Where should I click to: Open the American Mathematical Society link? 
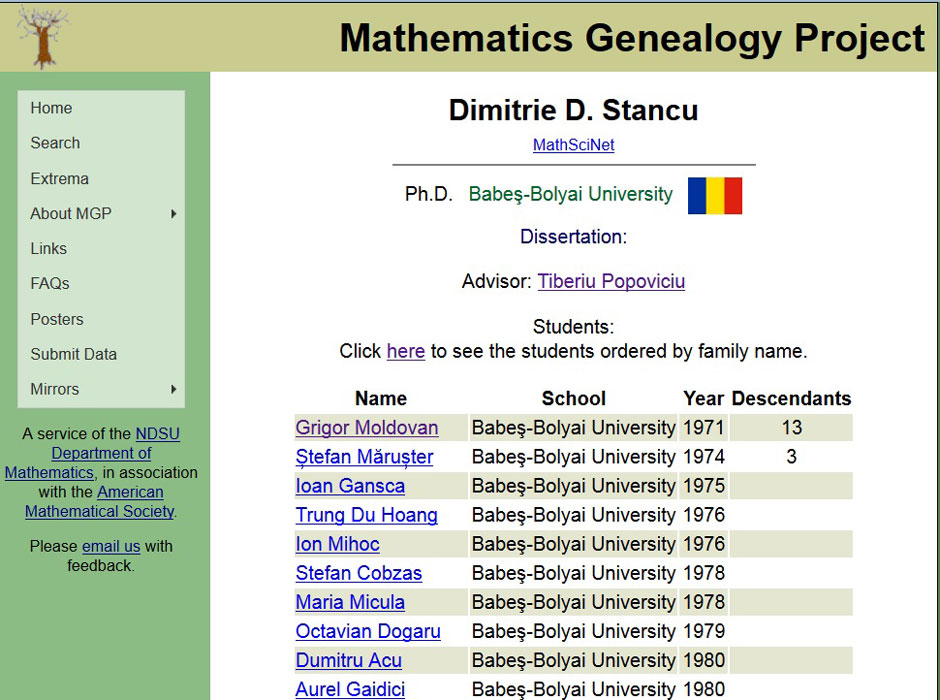pos(100,502)
